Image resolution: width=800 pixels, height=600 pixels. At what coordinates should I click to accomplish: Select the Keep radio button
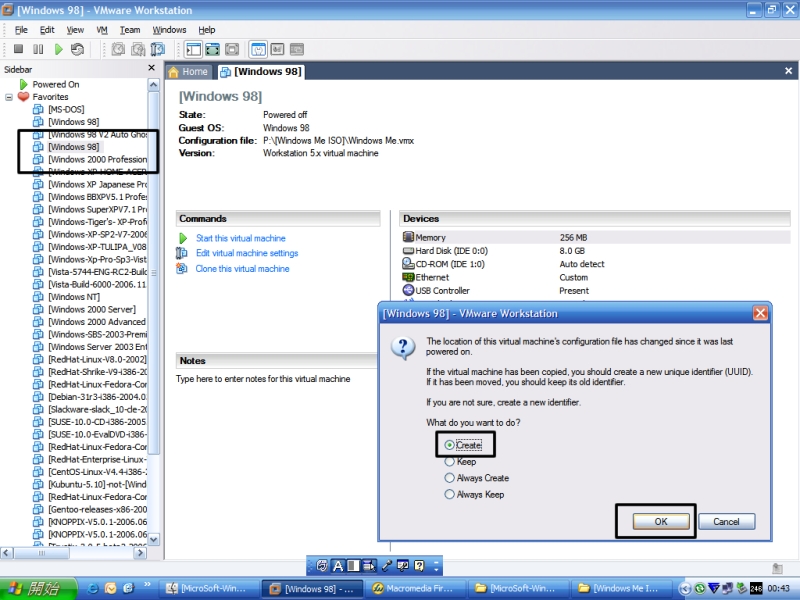449,462
